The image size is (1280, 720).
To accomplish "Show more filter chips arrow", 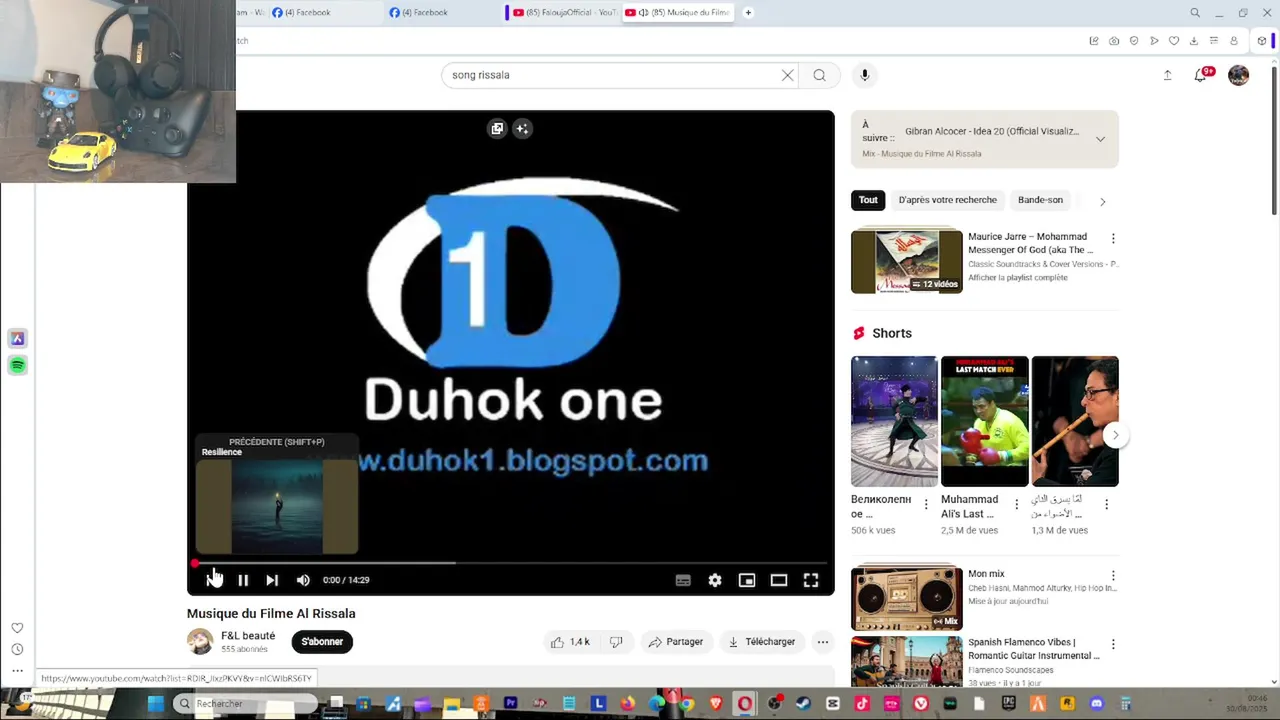I will click(x=1102, y=201).
